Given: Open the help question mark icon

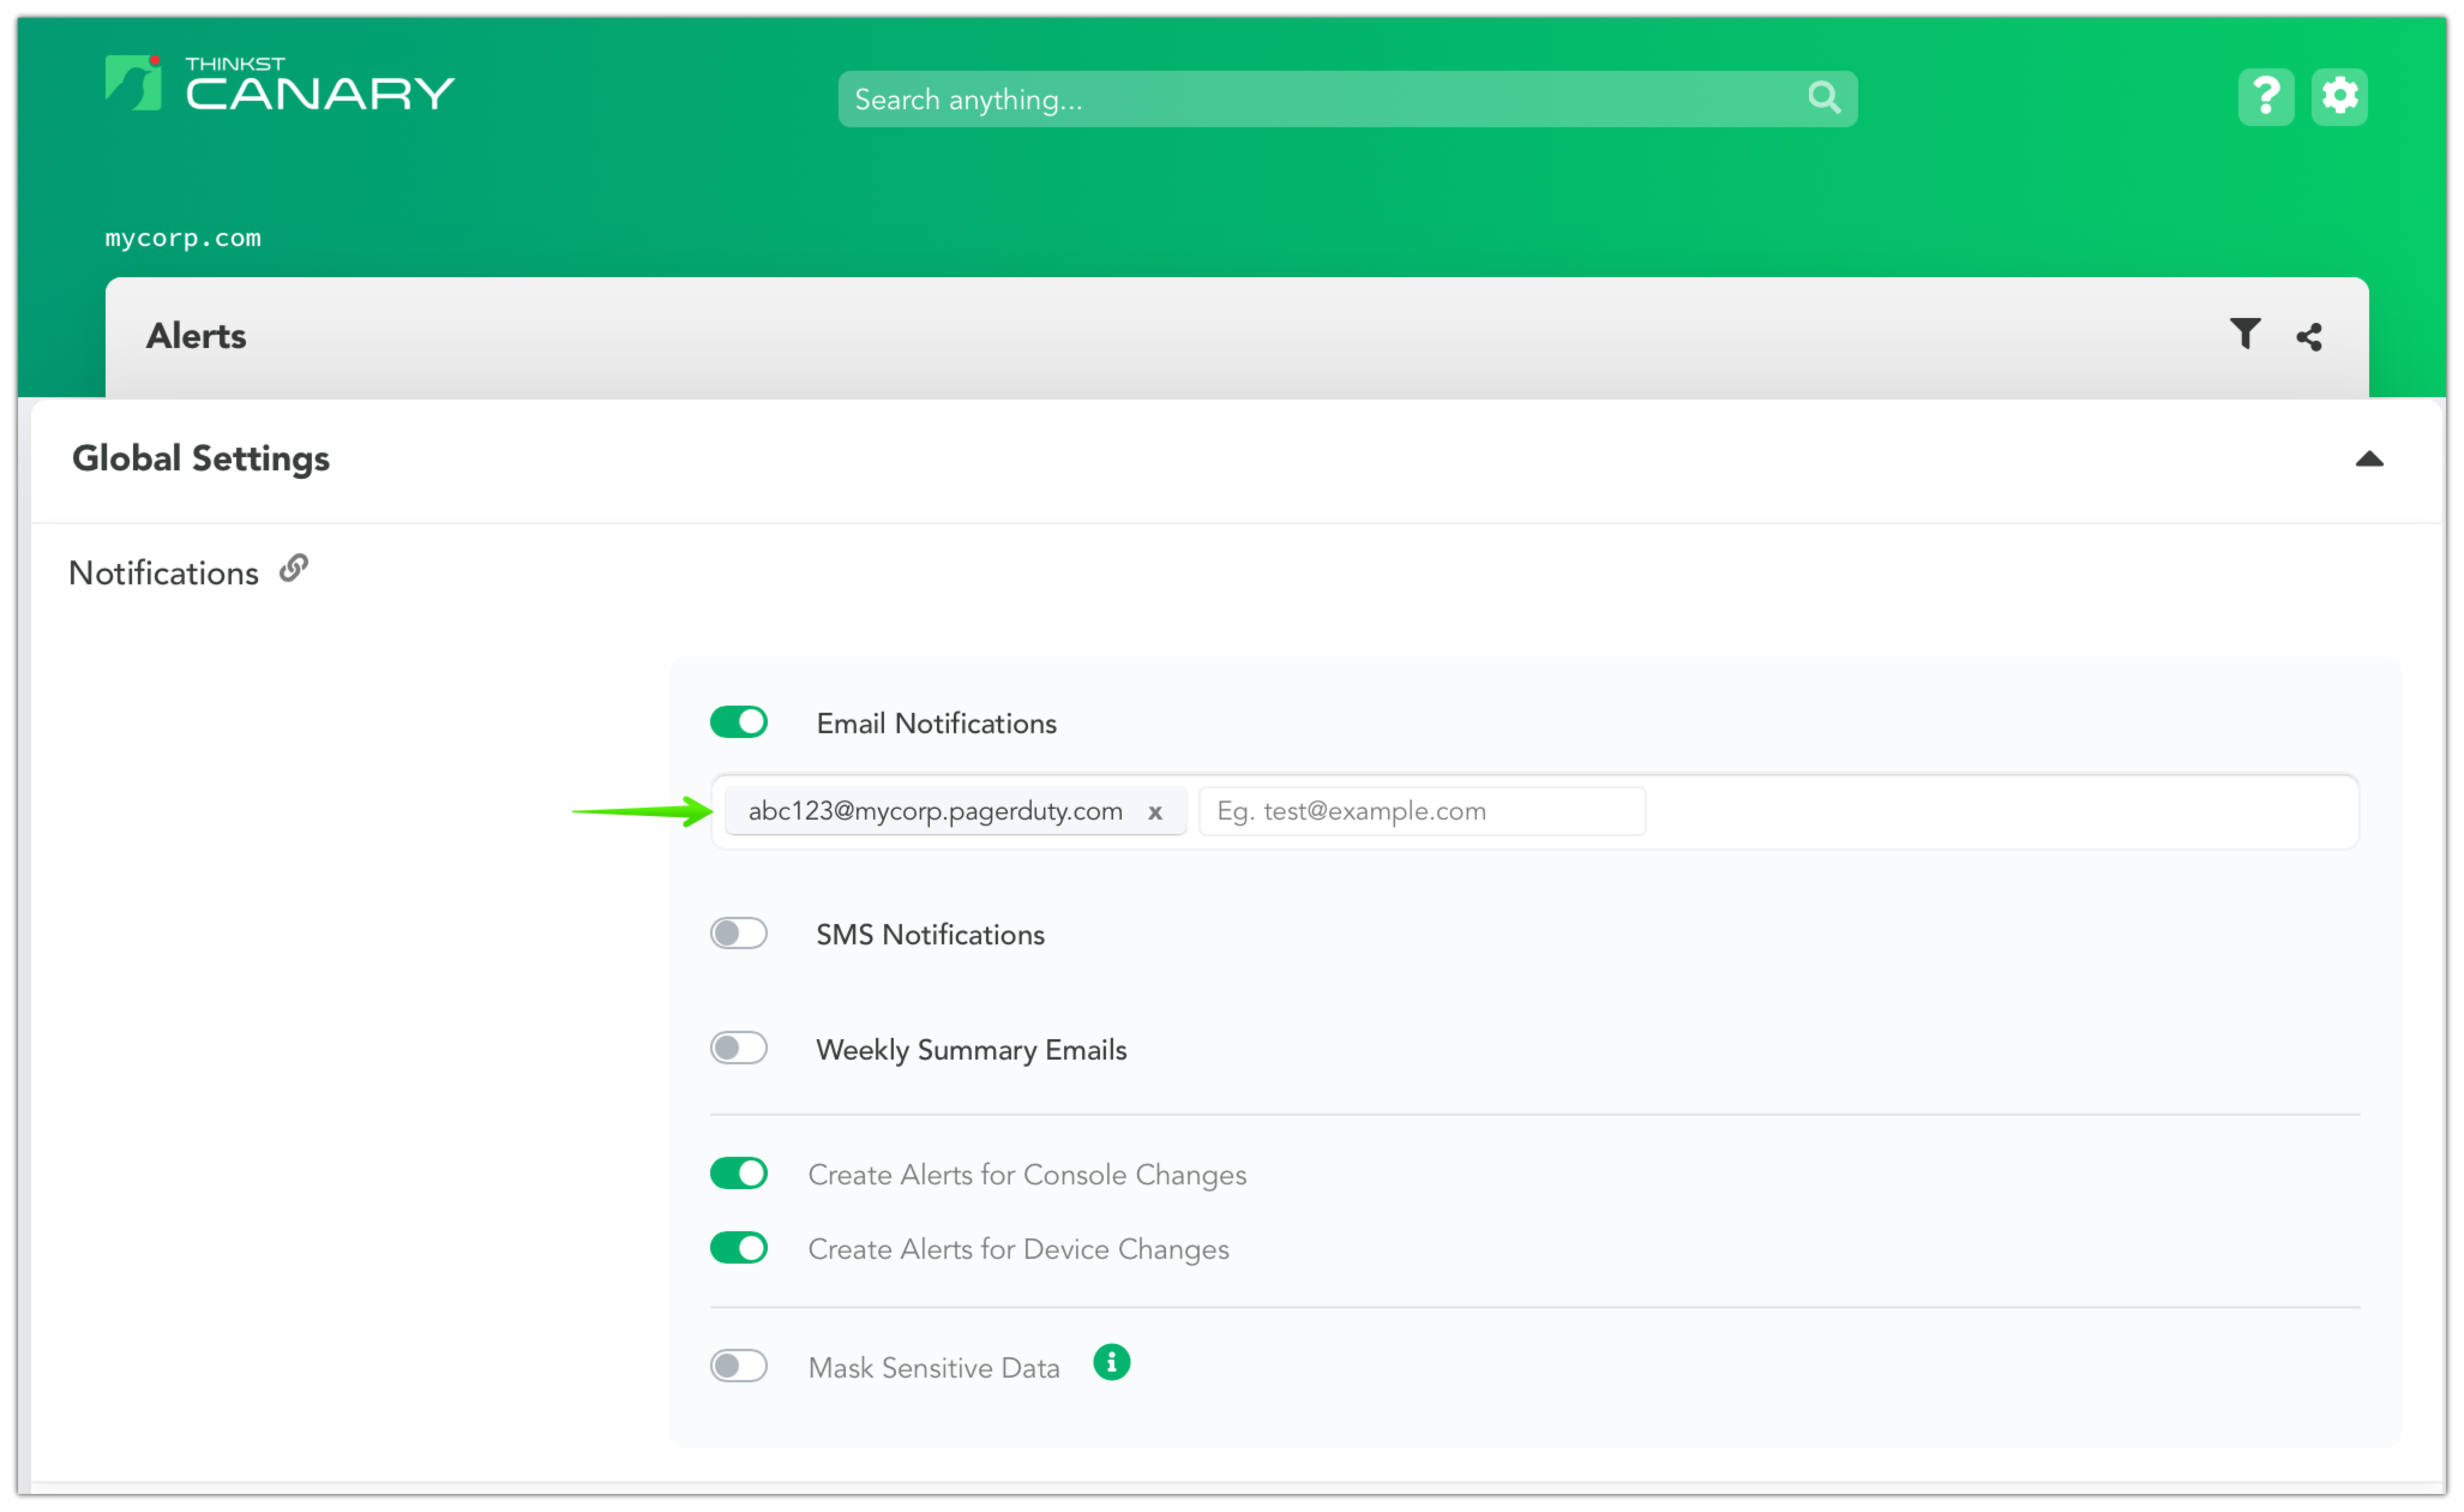Looking at the screenshot, I should (x=2265, y=97).
